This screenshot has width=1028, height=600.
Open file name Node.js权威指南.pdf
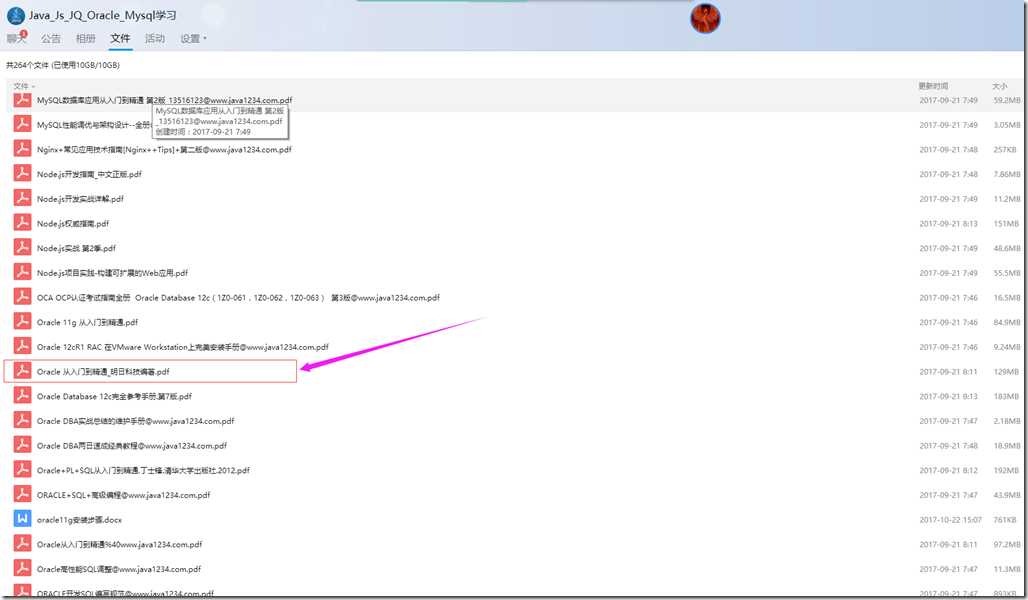[73, 224]
